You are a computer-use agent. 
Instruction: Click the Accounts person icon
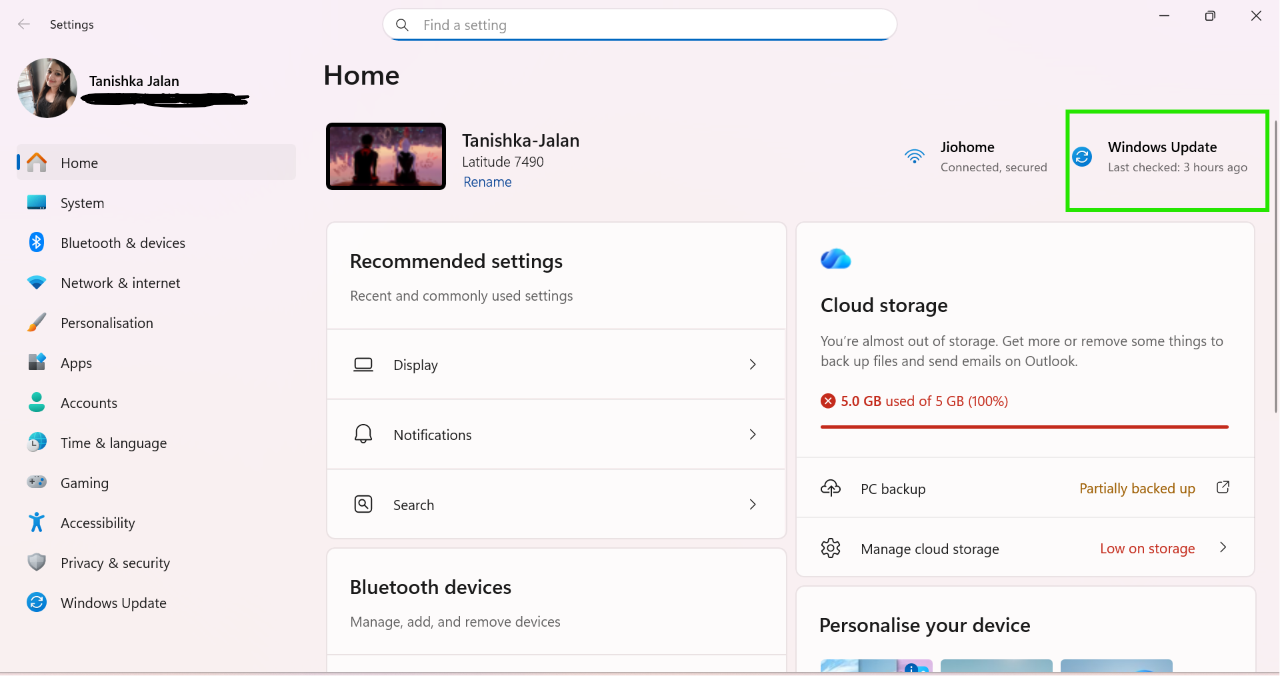click(37, 402)
